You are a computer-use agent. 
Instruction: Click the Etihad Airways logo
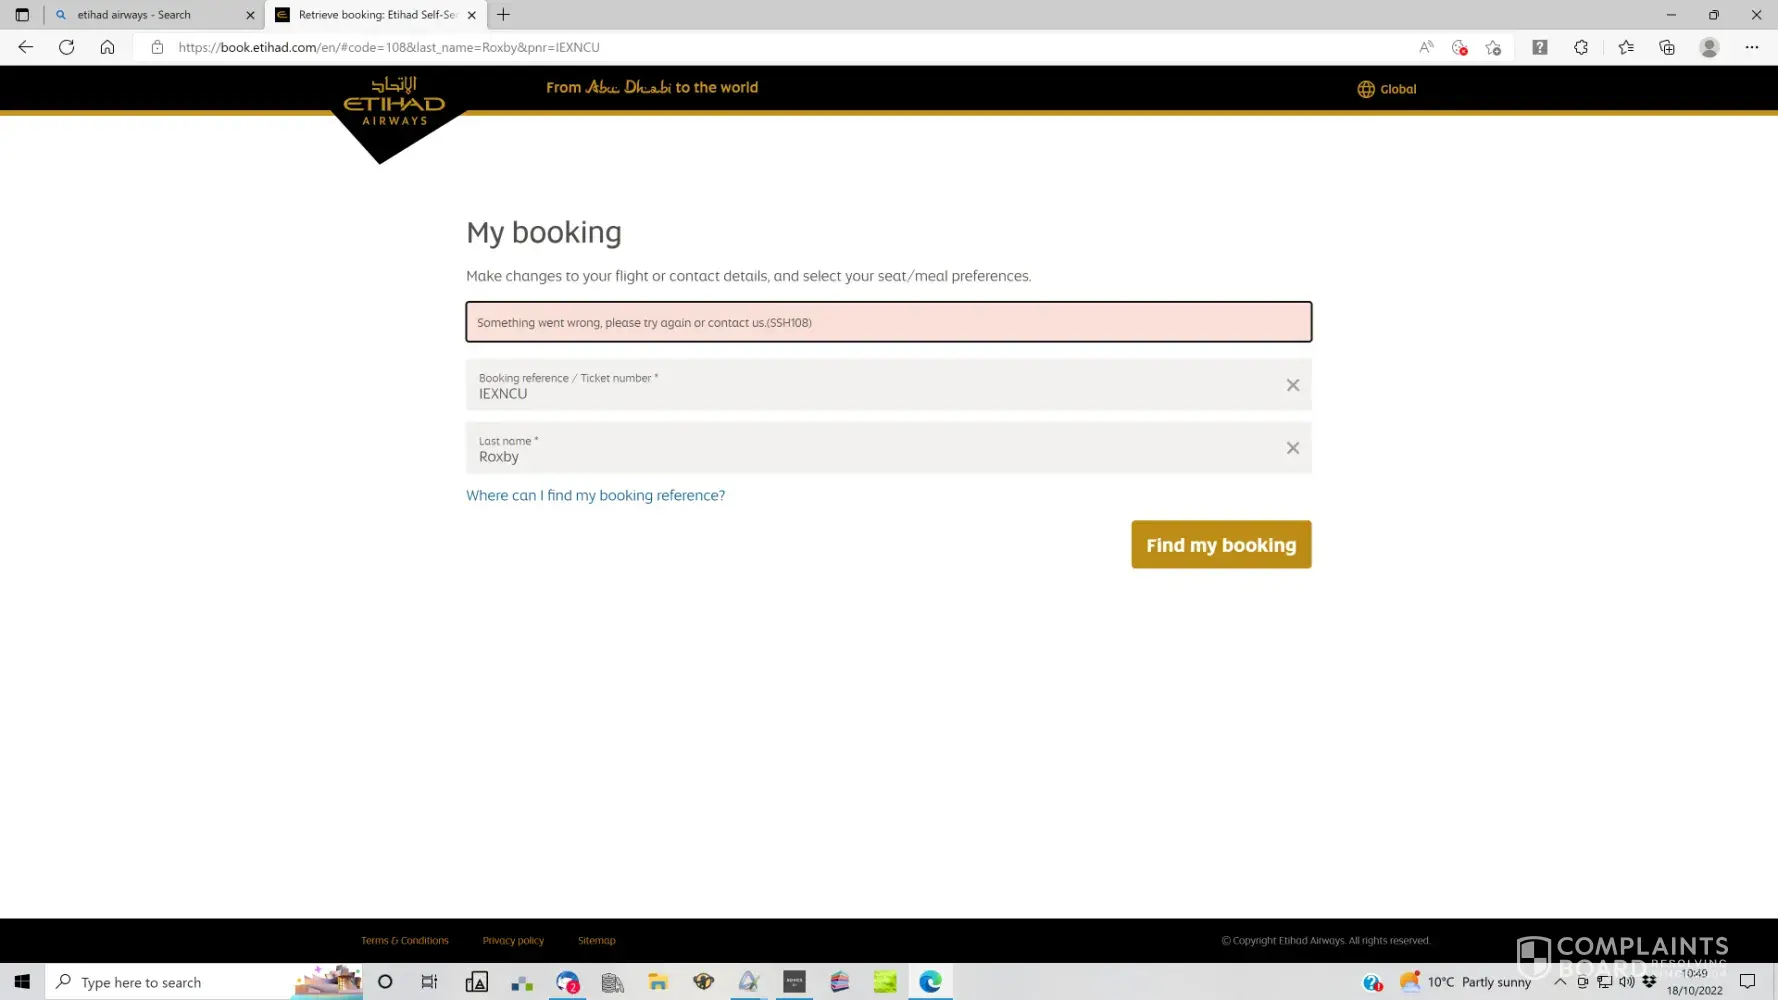tap(394, 104)
